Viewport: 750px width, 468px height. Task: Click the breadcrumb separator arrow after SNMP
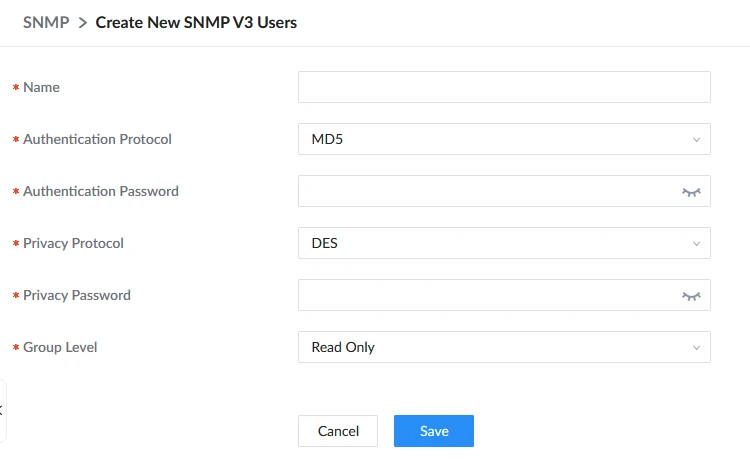[83, 22]
